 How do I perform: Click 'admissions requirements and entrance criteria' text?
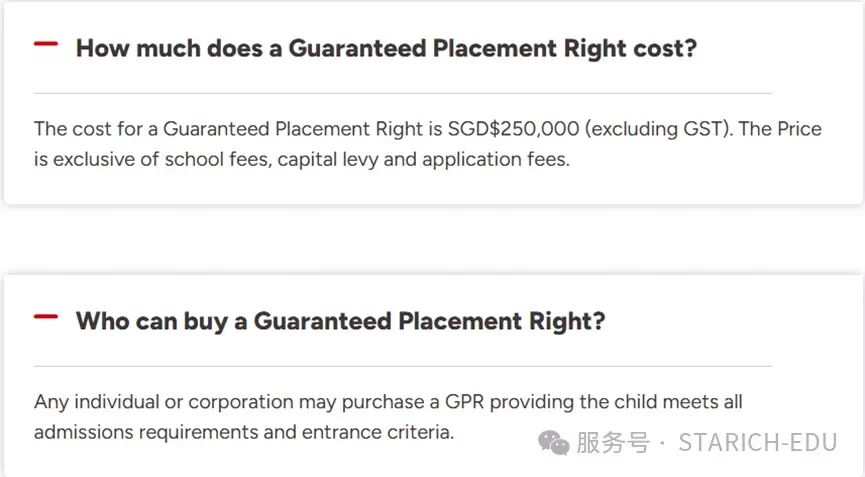(244, 432)
